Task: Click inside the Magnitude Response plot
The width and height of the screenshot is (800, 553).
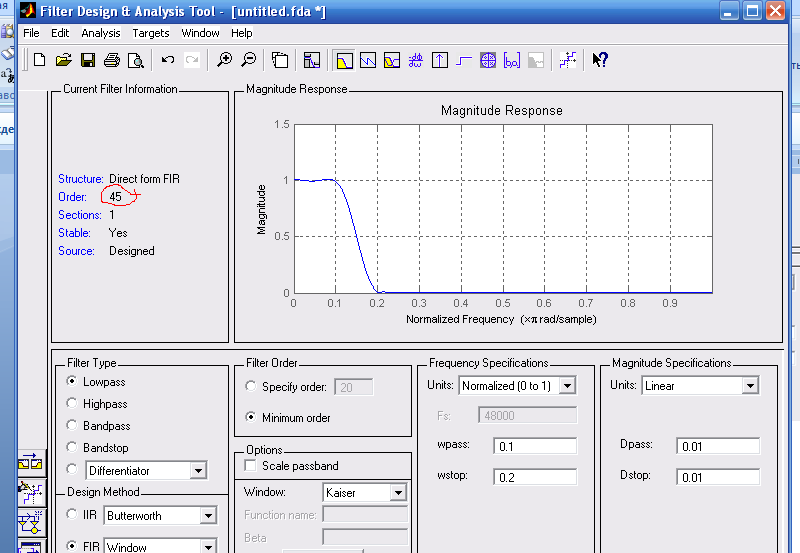Action: coord(503,208)
